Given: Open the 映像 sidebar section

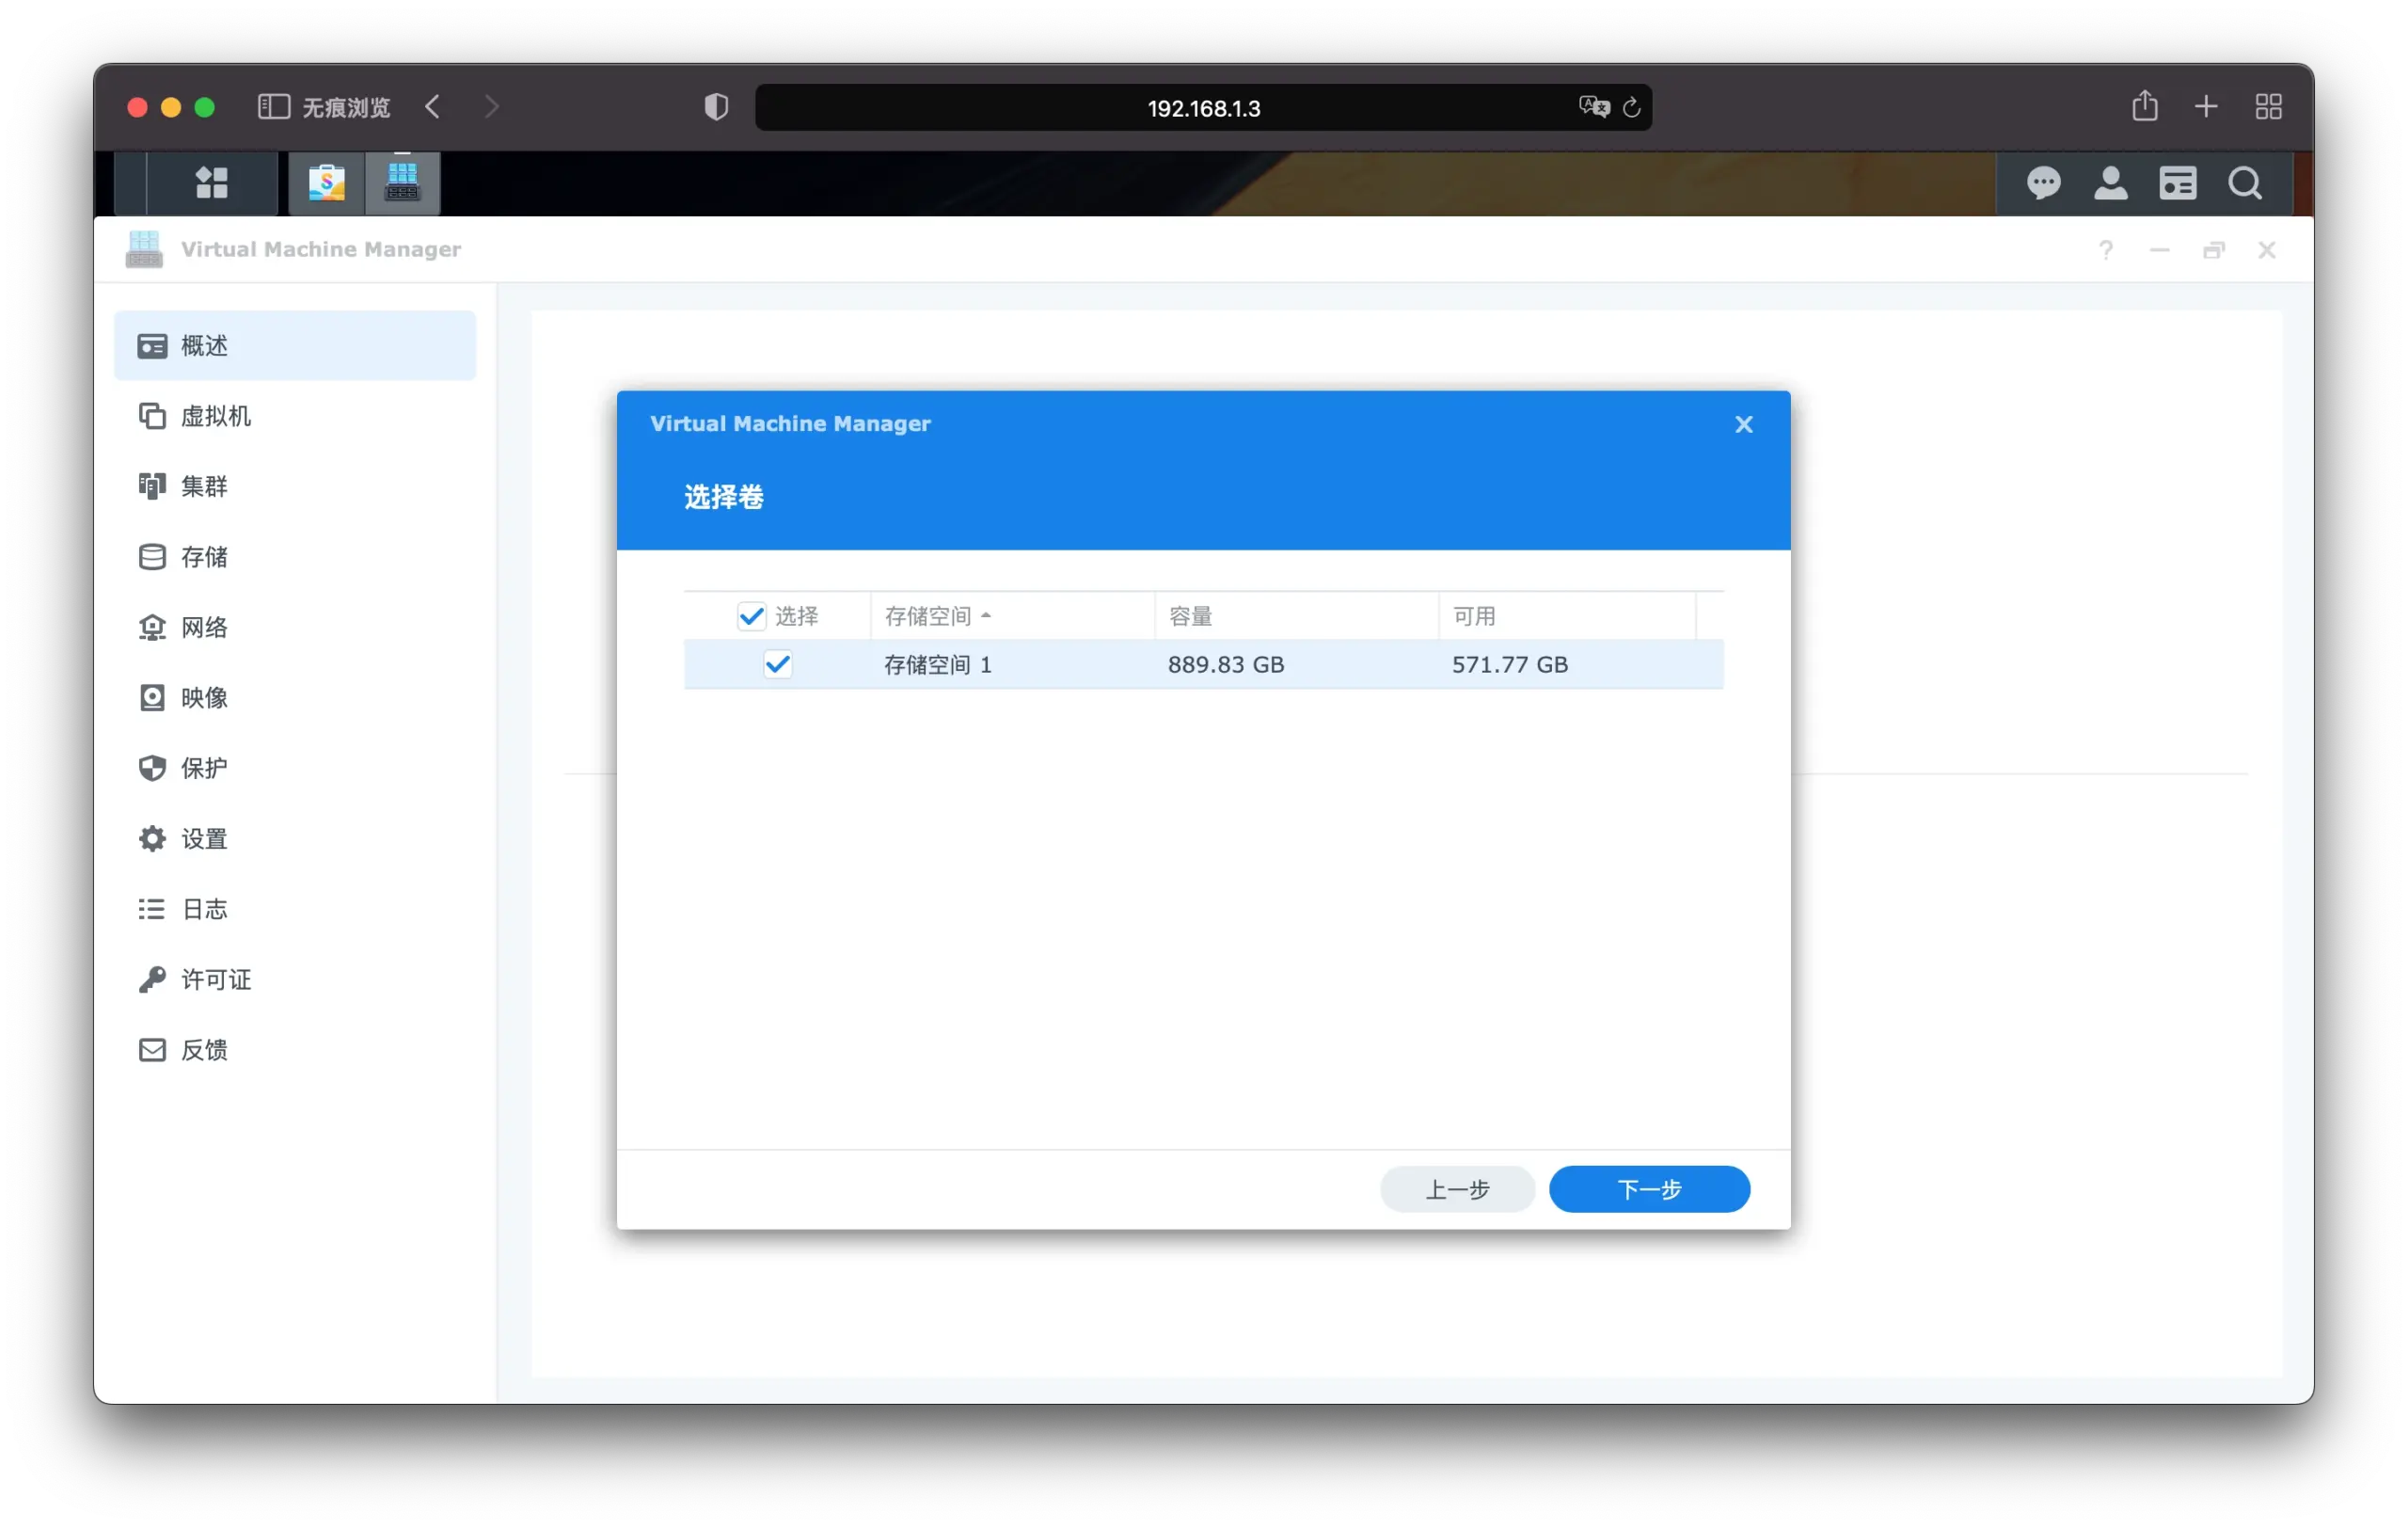Looking at the screenshot, I should 295,698.
